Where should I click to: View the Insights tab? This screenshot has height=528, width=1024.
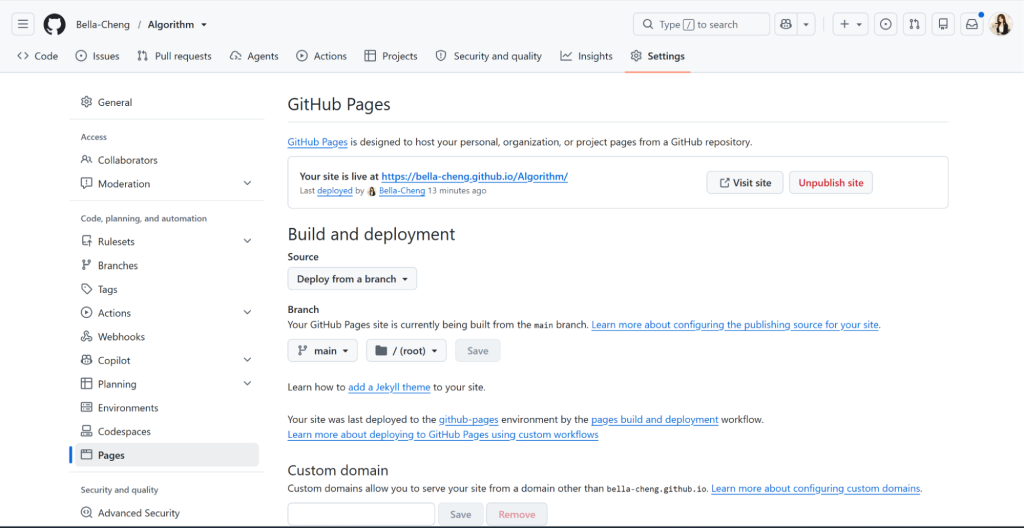tap(586, 56)
